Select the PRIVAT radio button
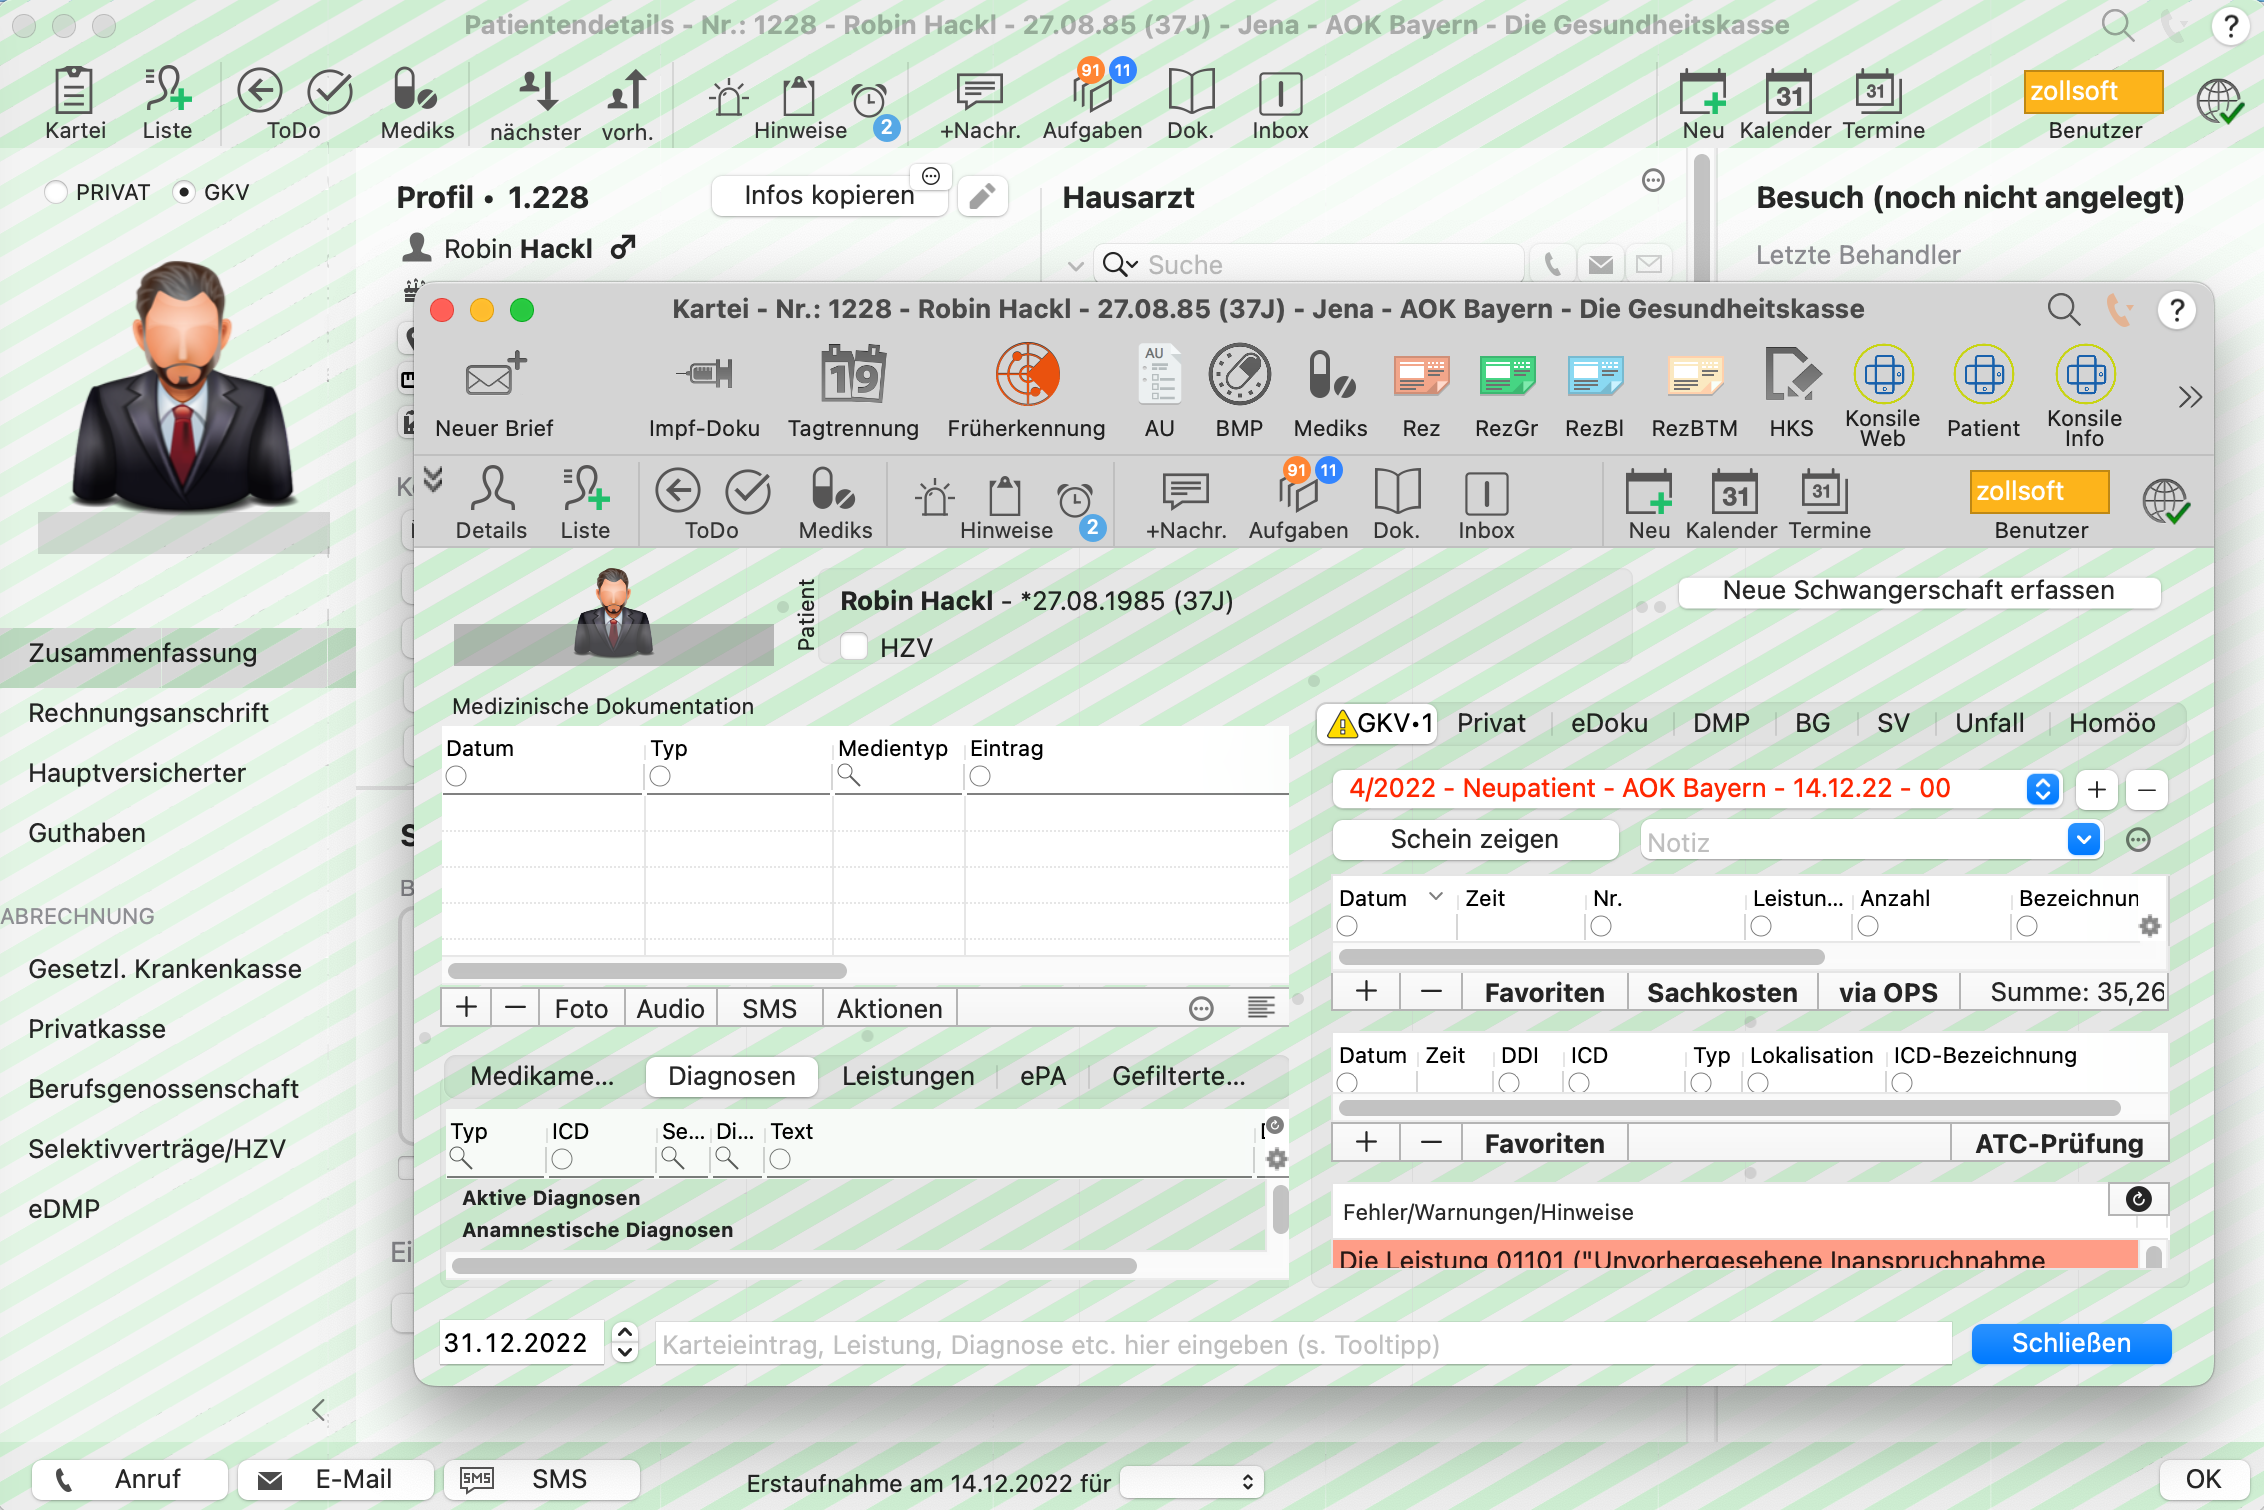This screenshot has width=2264, height=1510. [x=56, y=192]
